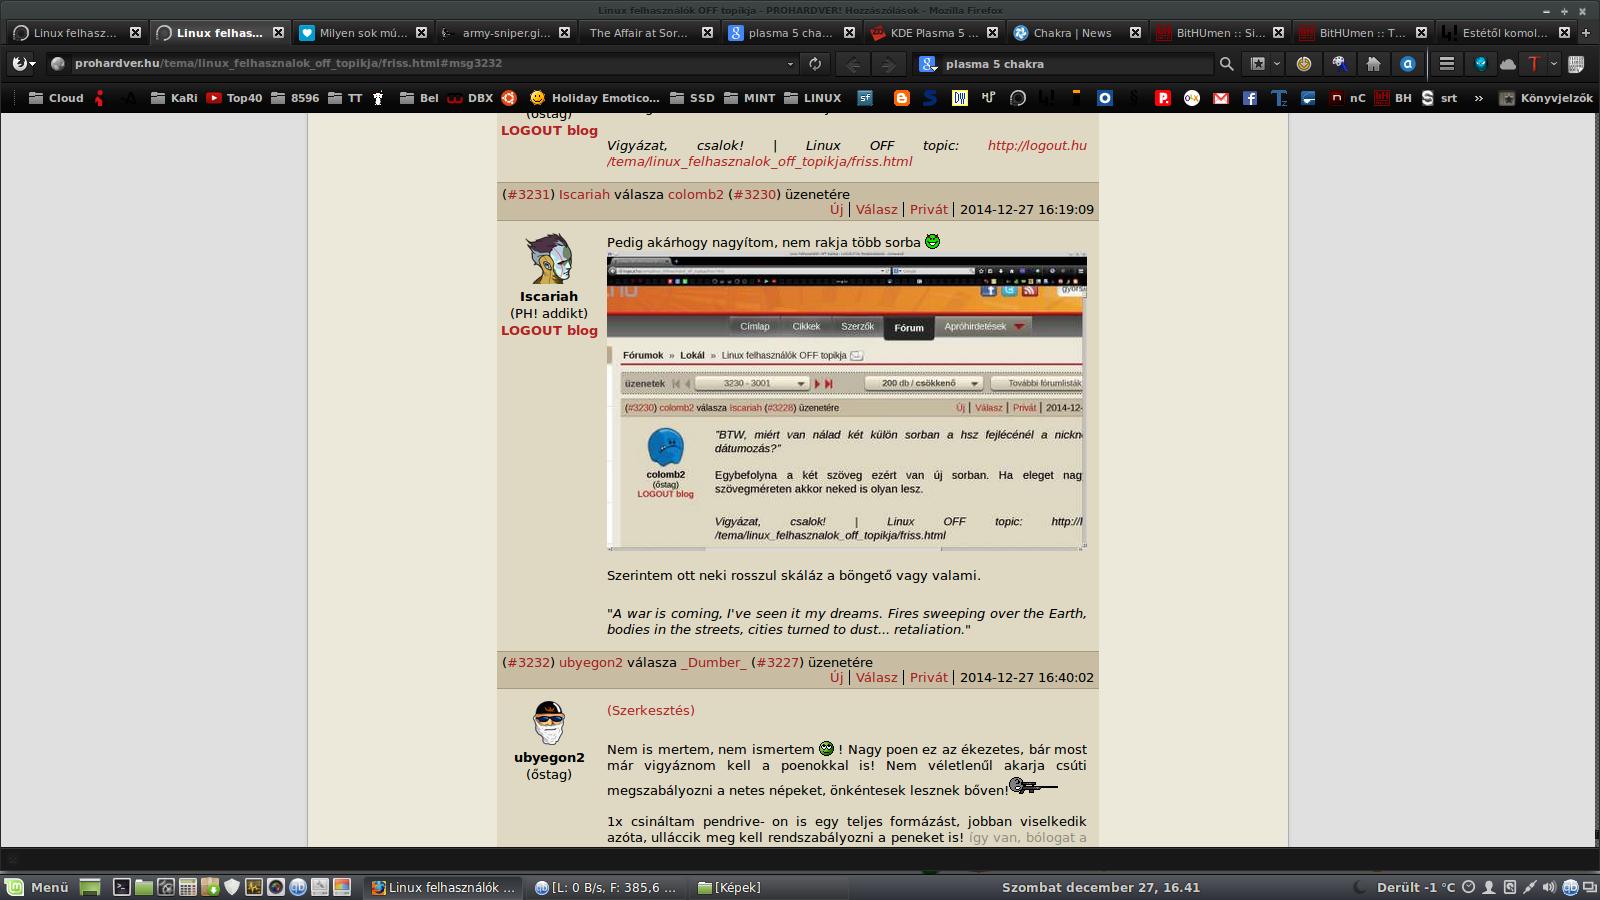The width and height of the screenshot is (1600, 900).
Task: Go forward with the right arrow button
Action: [x=887, y=64]
